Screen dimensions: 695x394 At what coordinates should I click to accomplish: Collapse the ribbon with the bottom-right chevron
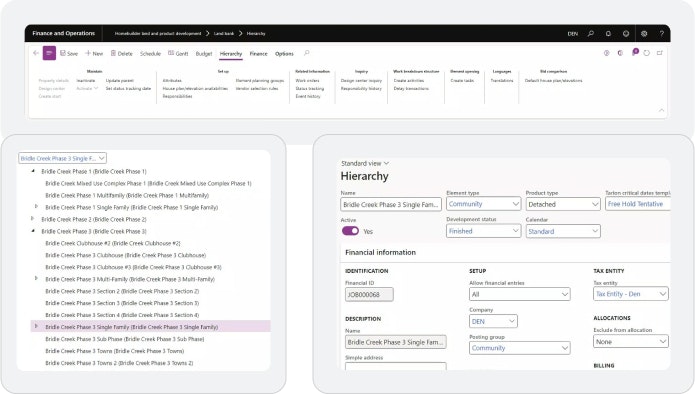[661, 110]
